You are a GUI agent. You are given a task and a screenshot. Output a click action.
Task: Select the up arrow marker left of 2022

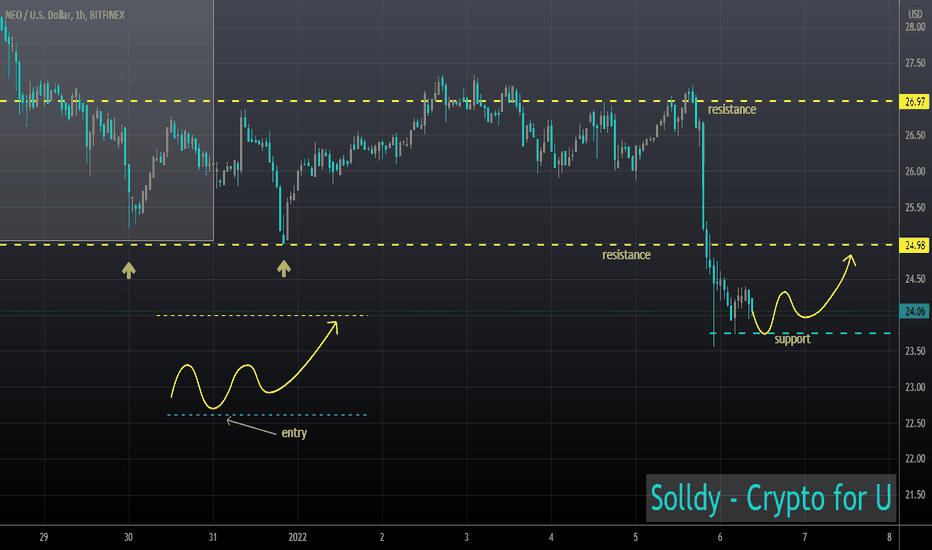(x=284, y=269)
